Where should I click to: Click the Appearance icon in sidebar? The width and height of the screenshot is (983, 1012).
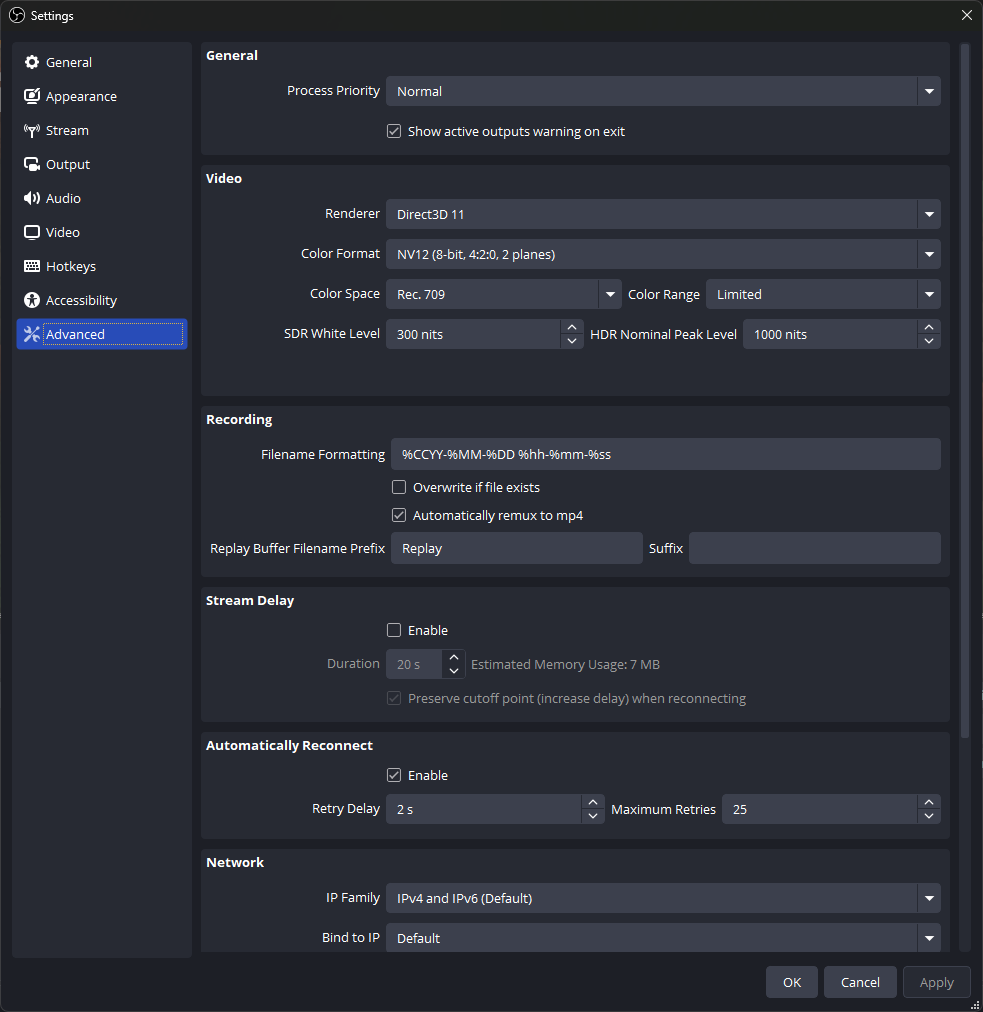click(32, 97)
